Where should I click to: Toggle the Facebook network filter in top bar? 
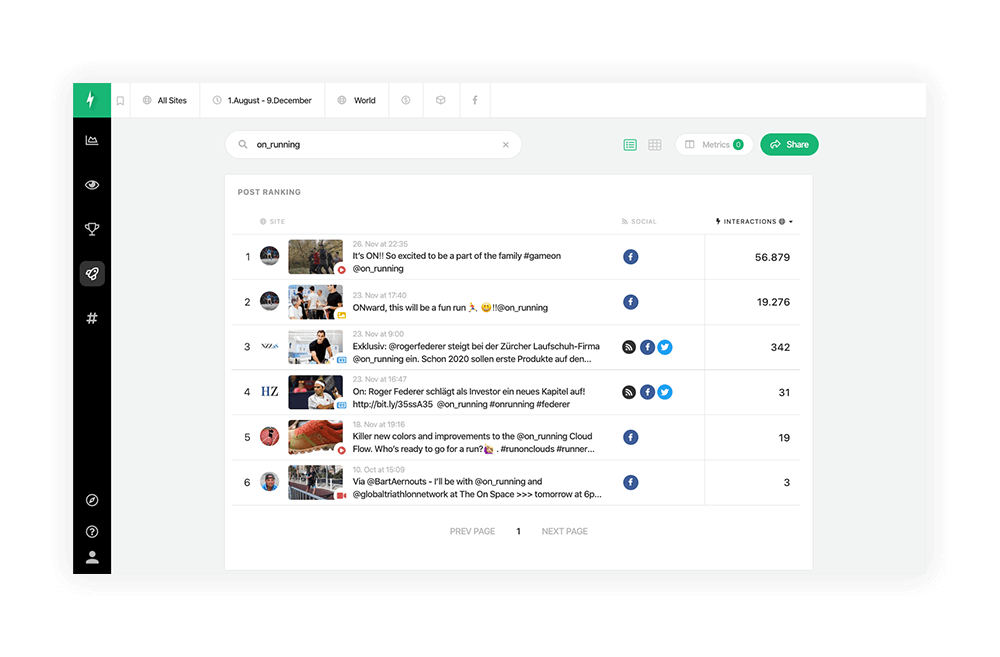(474, 101)
